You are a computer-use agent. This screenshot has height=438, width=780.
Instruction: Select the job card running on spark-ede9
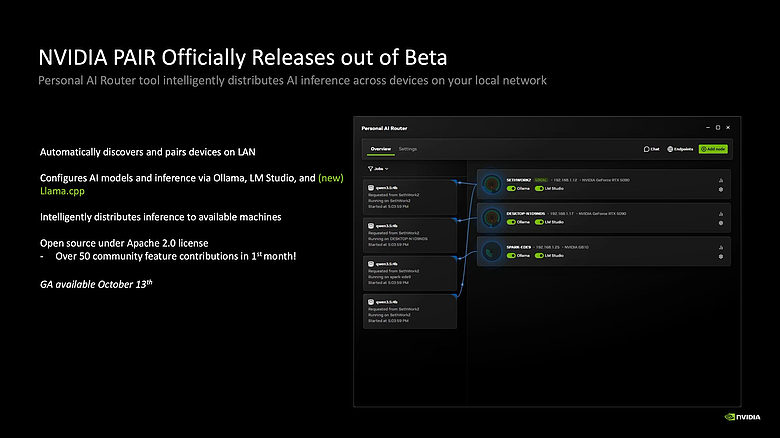[410, 273]
